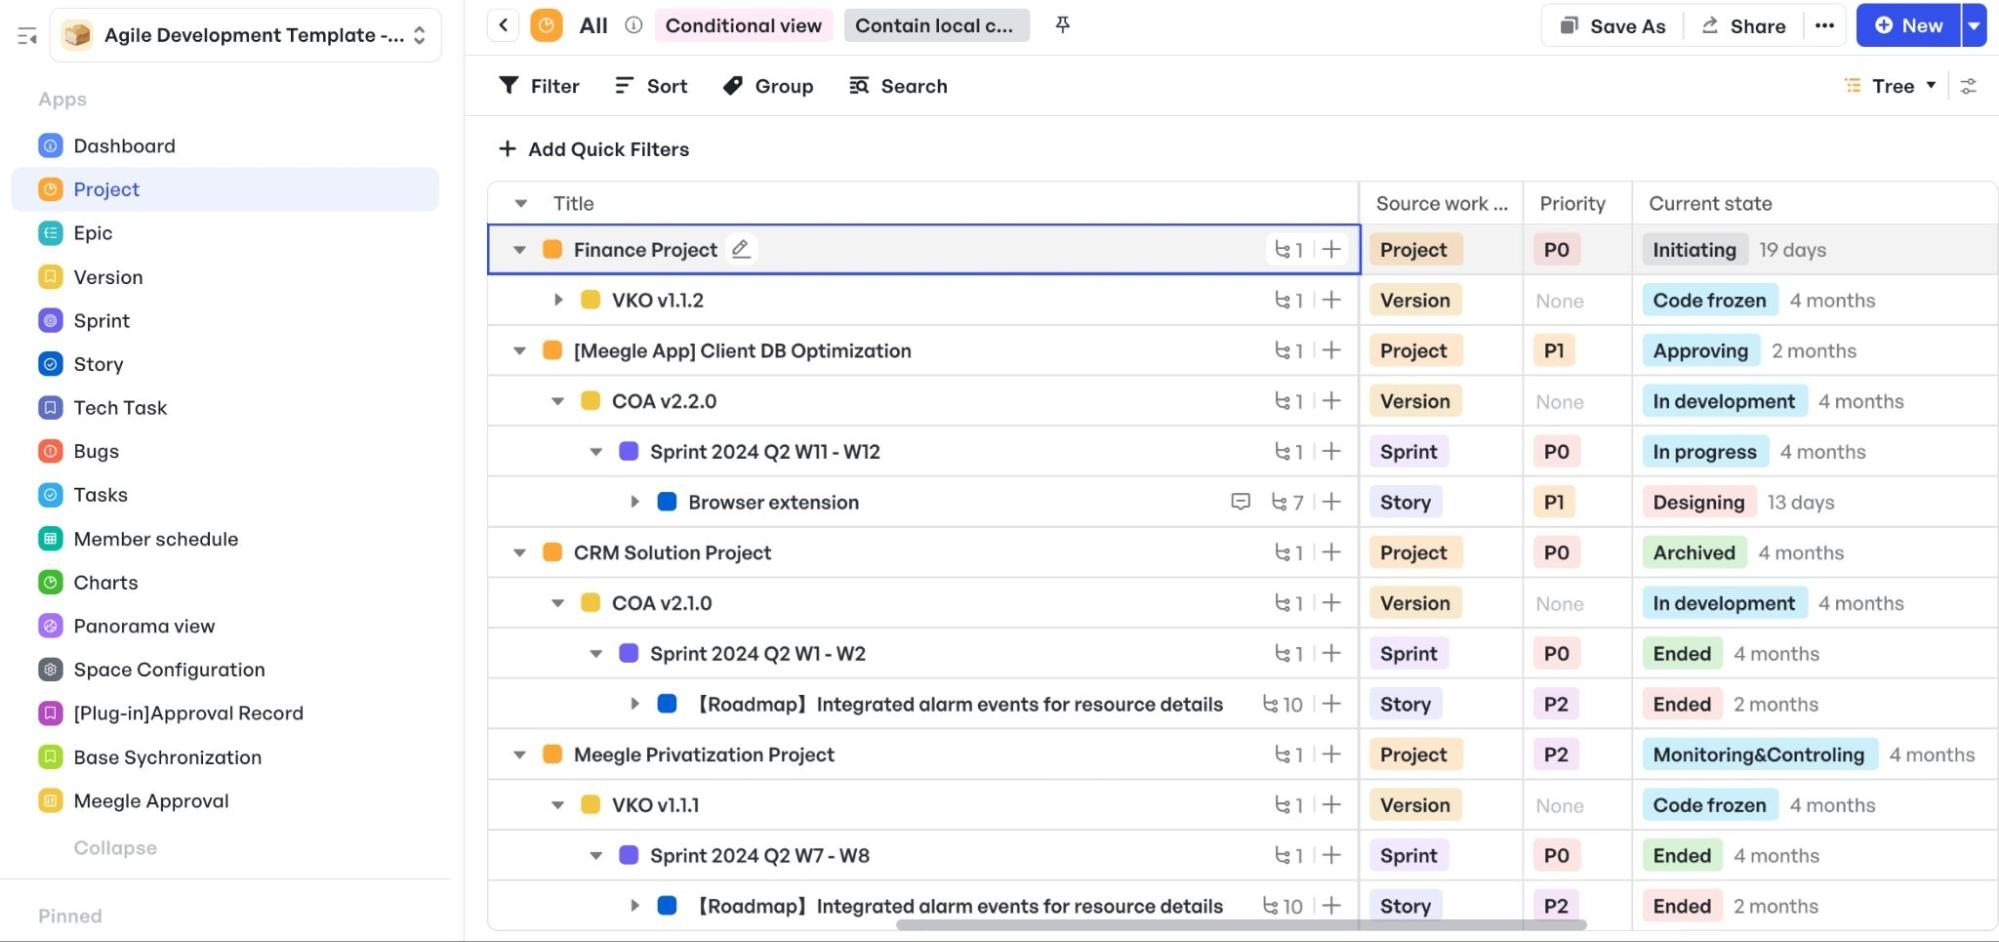Click the back arrow button in the header
The image size is (1999, 942).
503,25
